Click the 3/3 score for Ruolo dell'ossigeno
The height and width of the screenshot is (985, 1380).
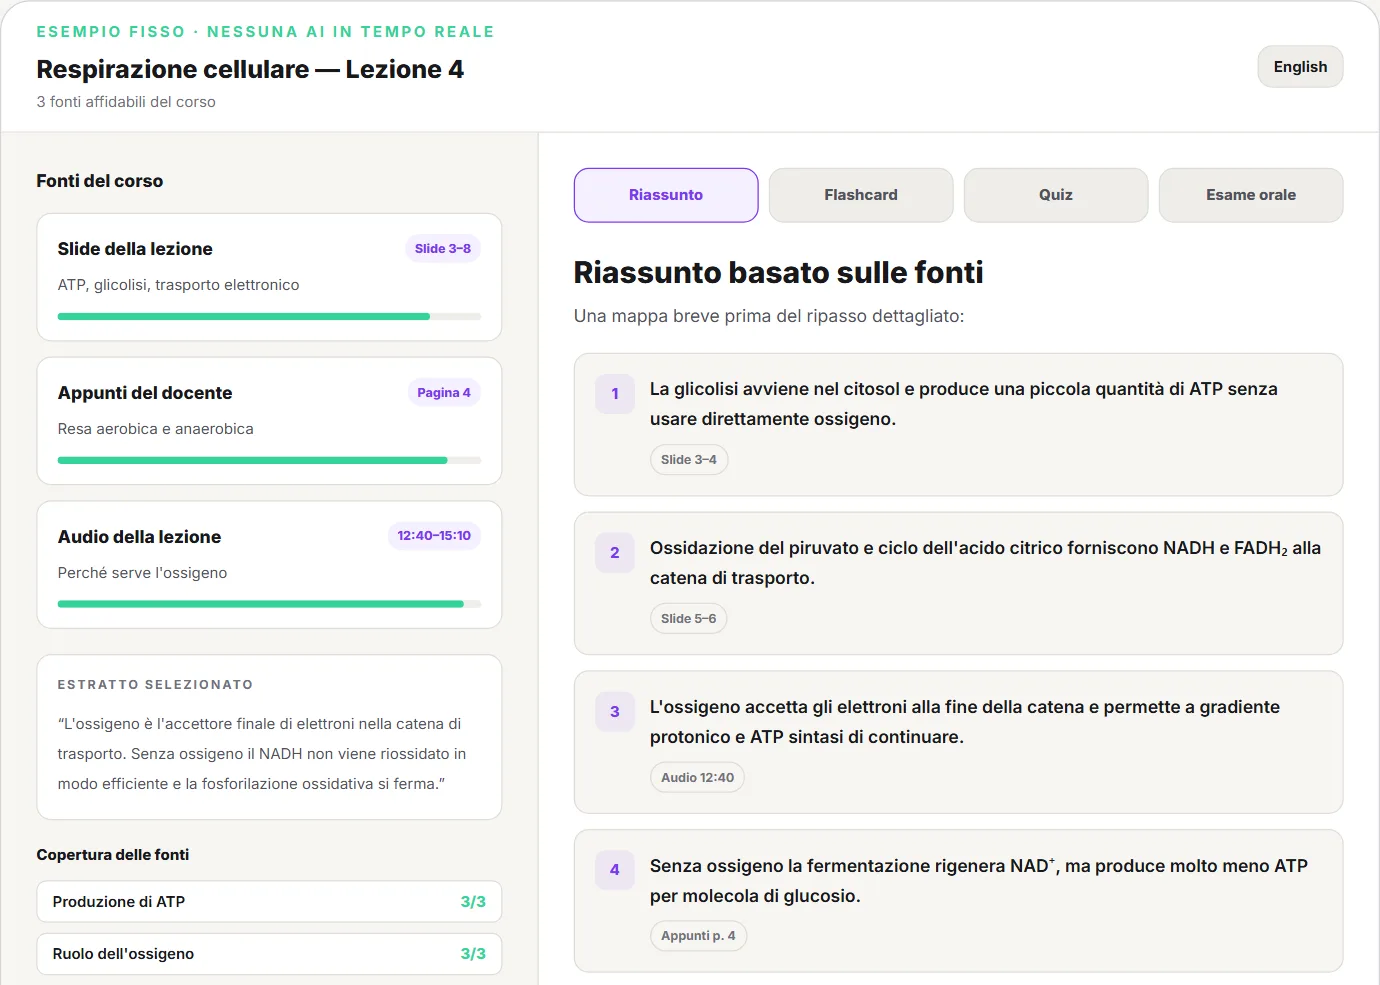tap(473, 954)
